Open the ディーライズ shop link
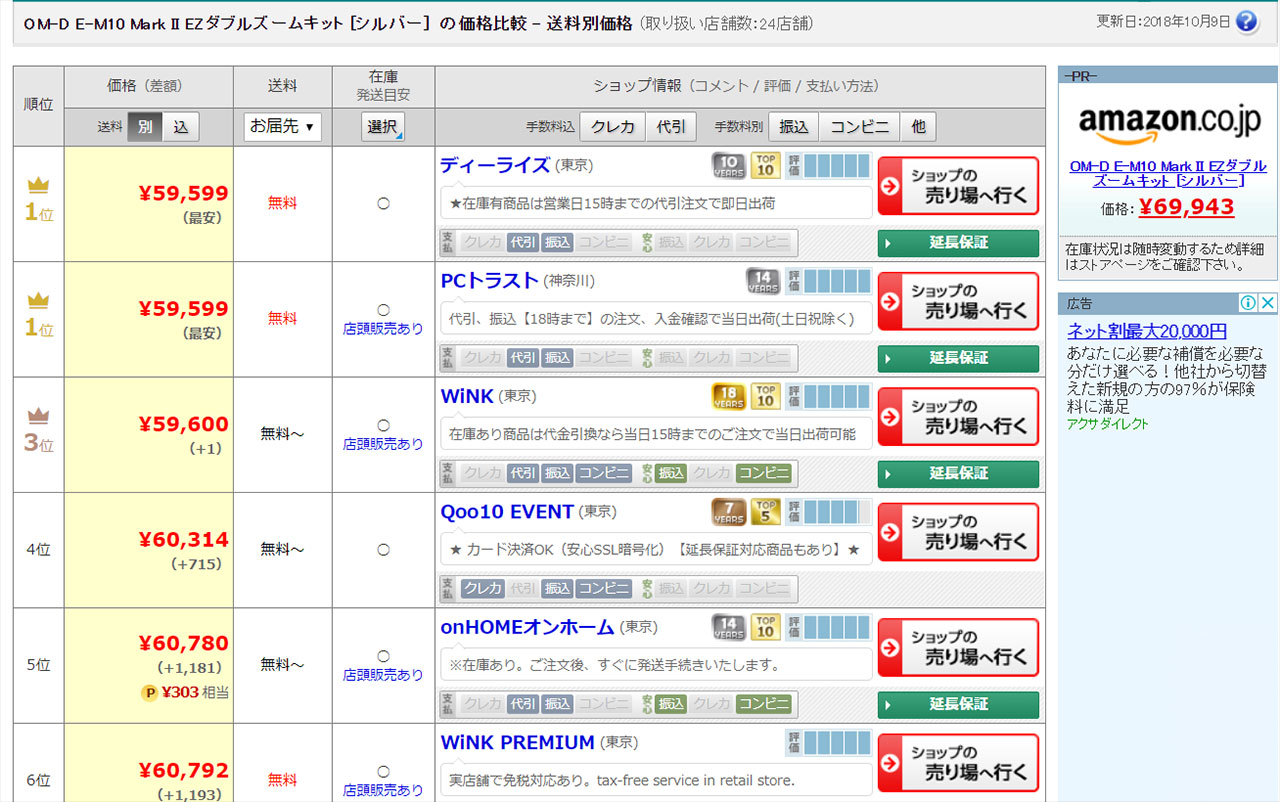The width and height of the screenshot is (1280, 802). coord(495,165)
